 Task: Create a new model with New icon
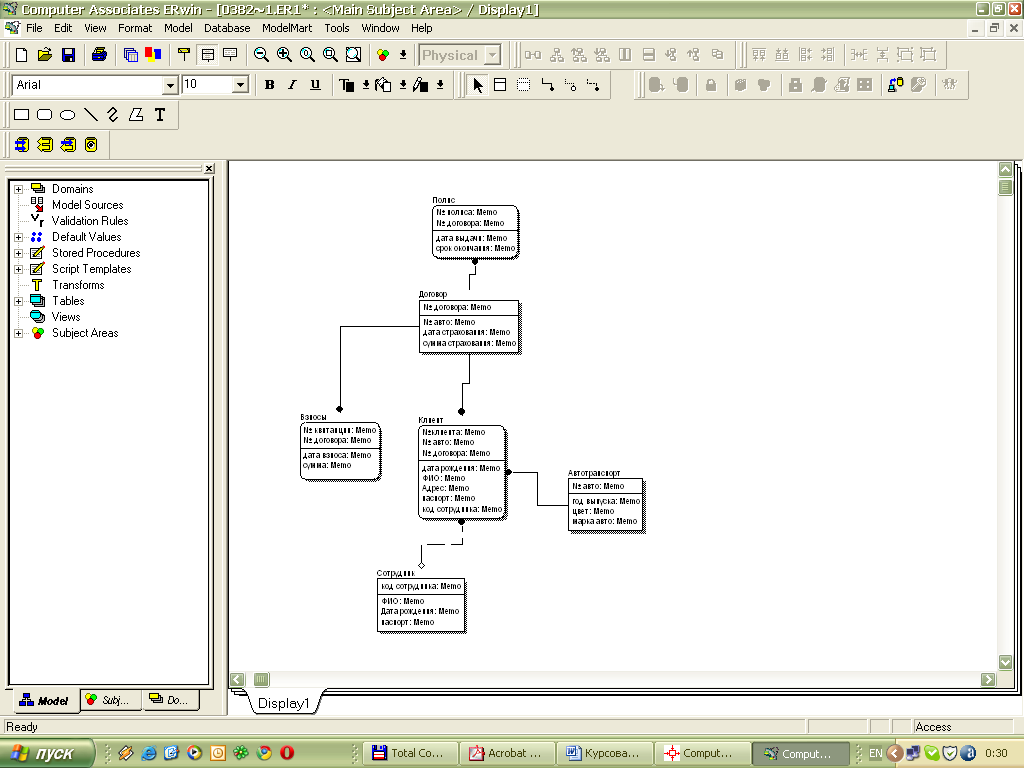[22, 55]
